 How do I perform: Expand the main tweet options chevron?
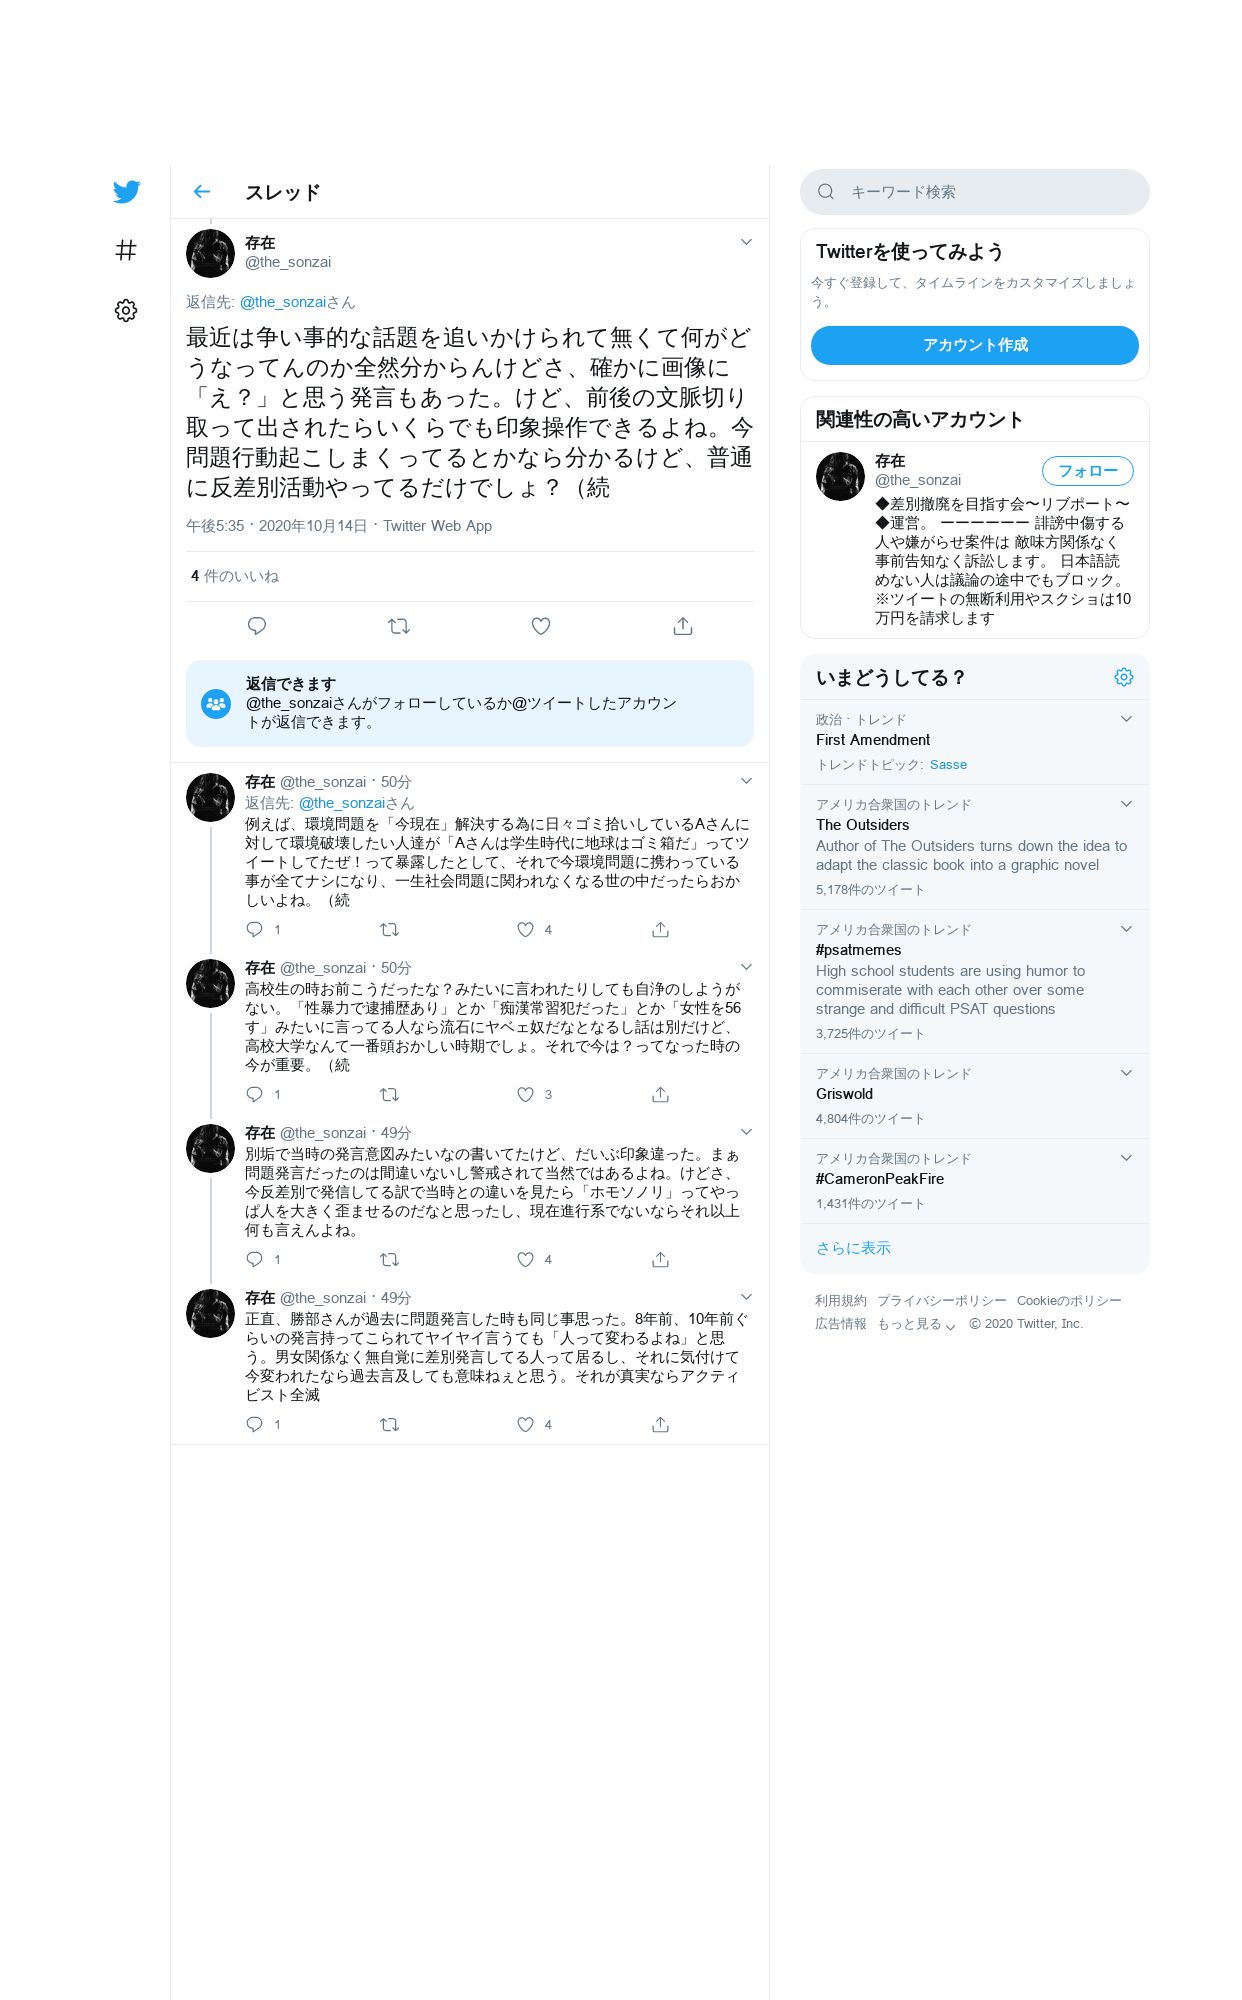pyautogui.click(x=746, y=242)
